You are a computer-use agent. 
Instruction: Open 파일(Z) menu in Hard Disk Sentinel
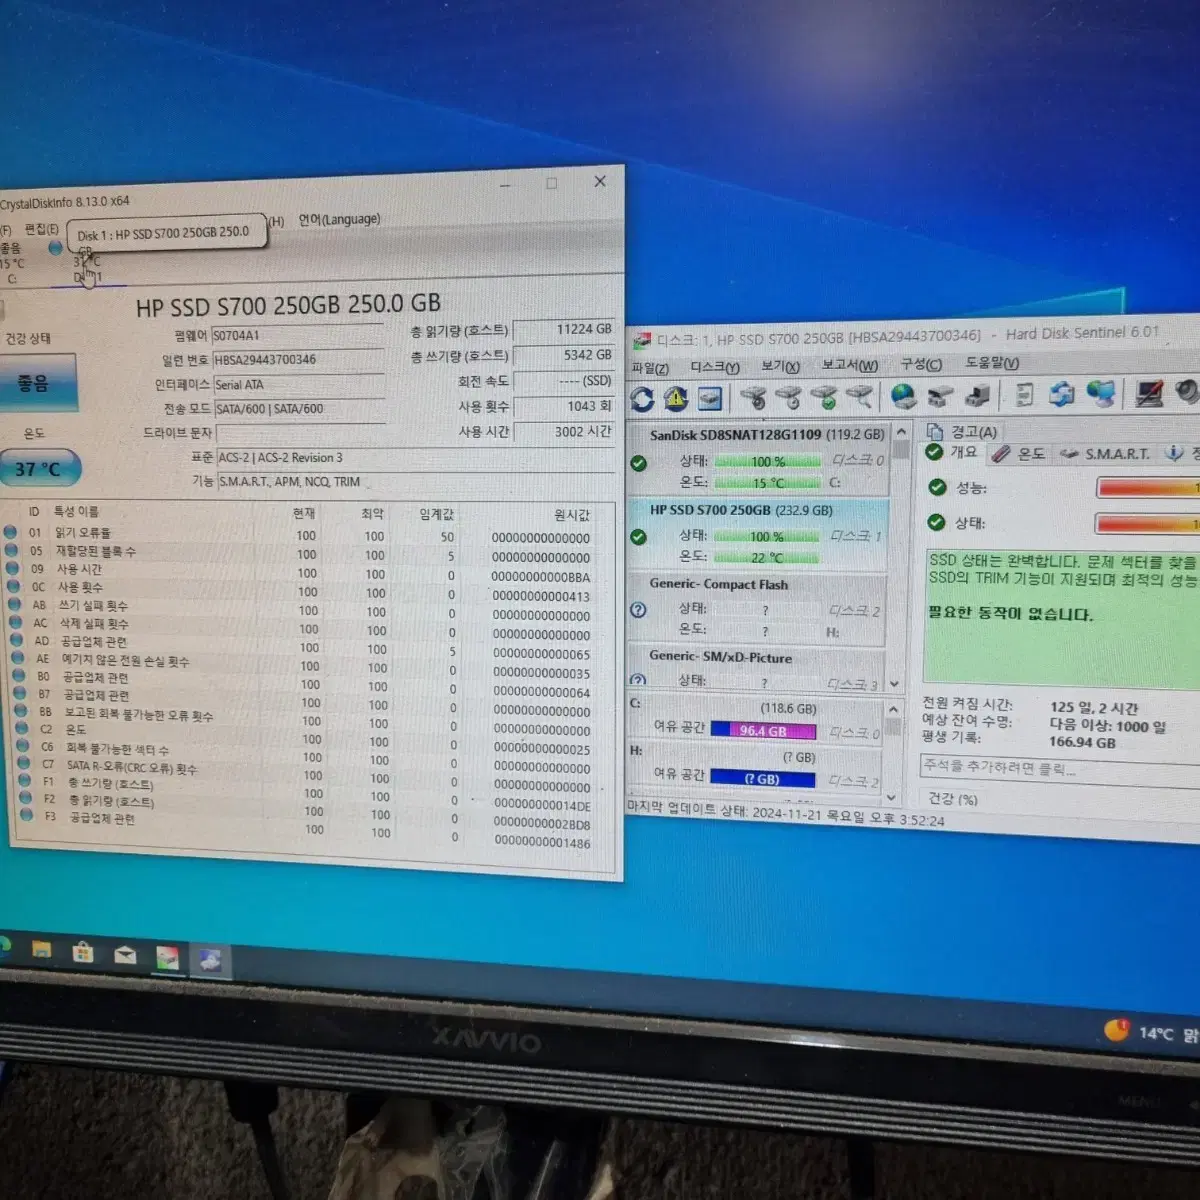coord(650,368)
